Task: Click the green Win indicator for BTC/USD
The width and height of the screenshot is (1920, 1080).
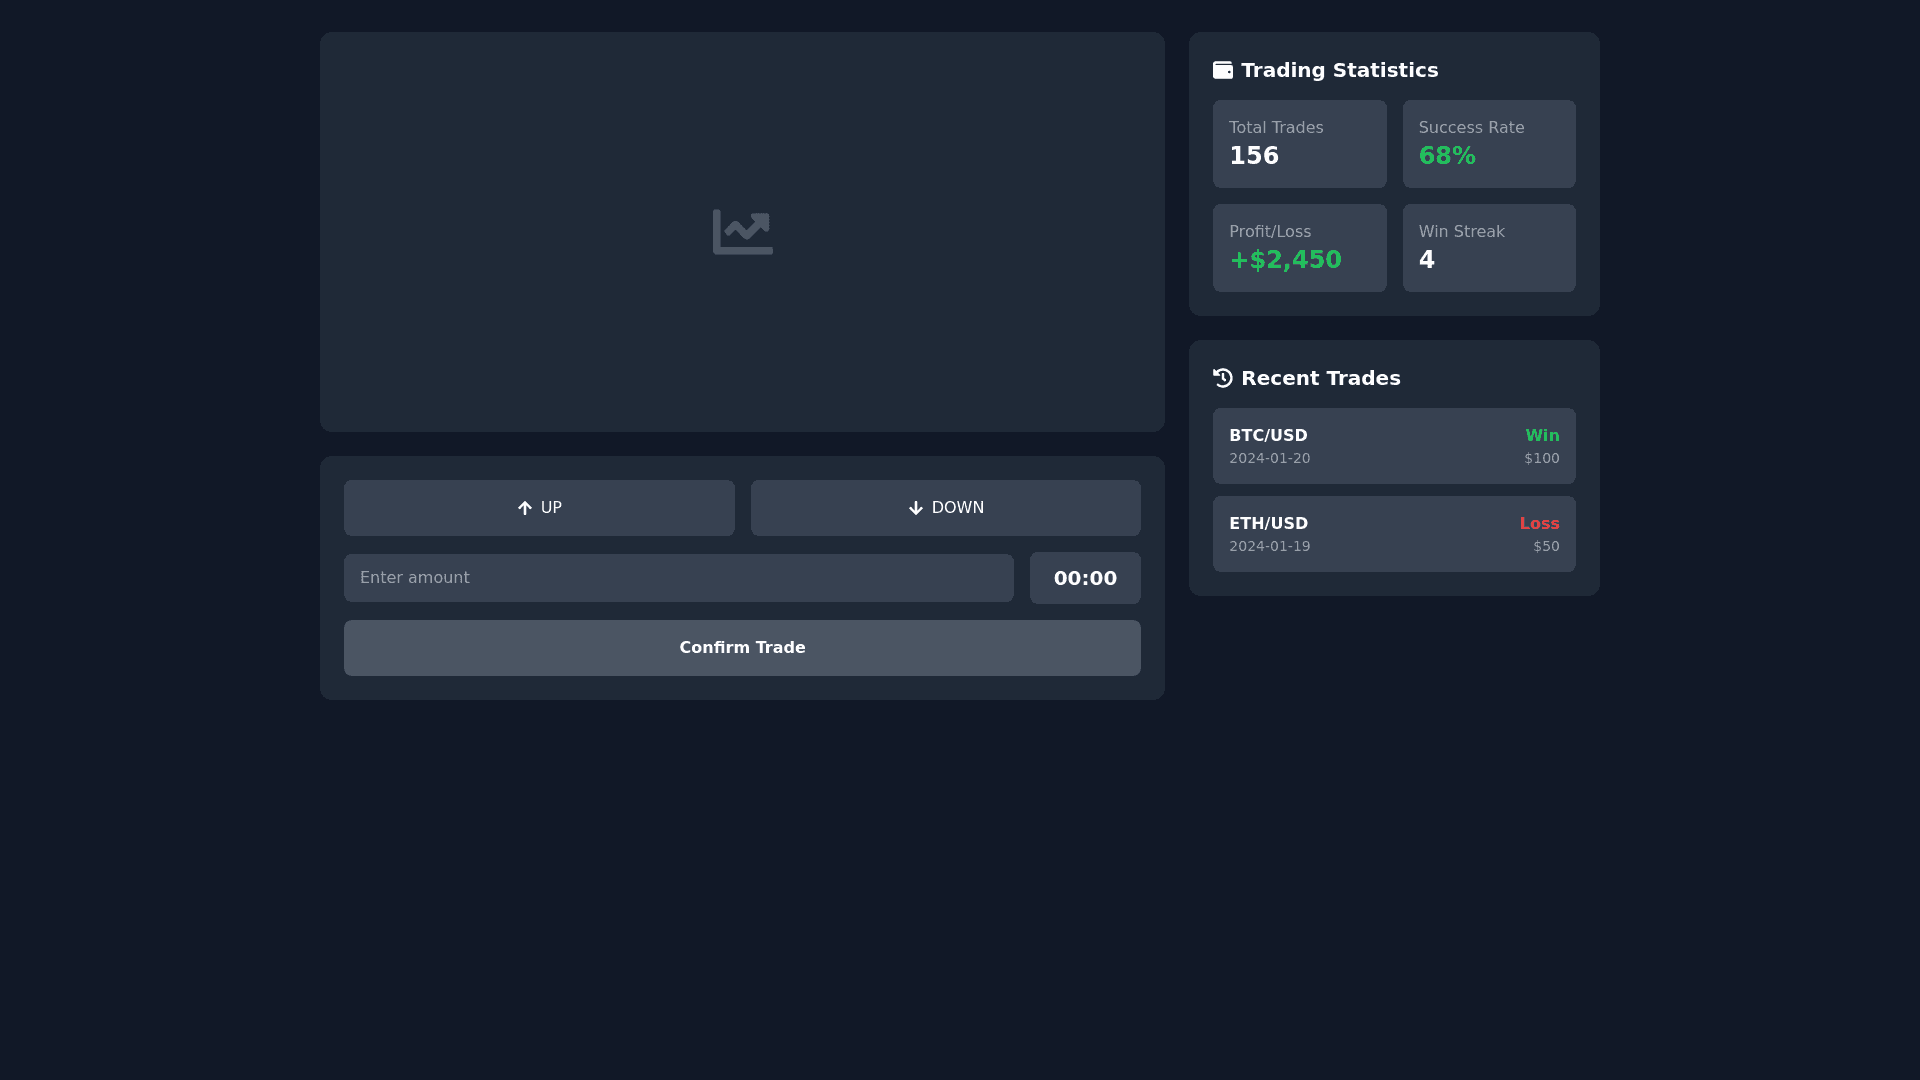Action: tap(1542, 435)
